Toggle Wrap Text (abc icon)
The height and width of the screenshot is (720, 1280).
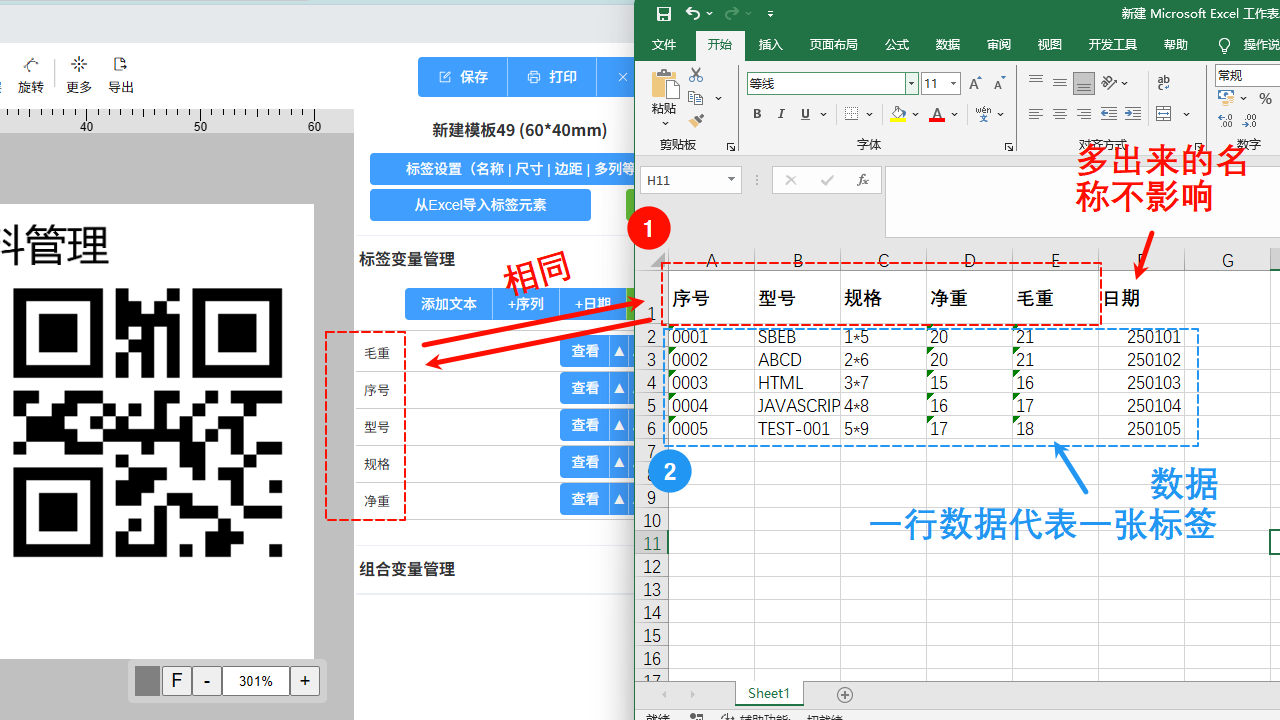(x=1164, y=83)
